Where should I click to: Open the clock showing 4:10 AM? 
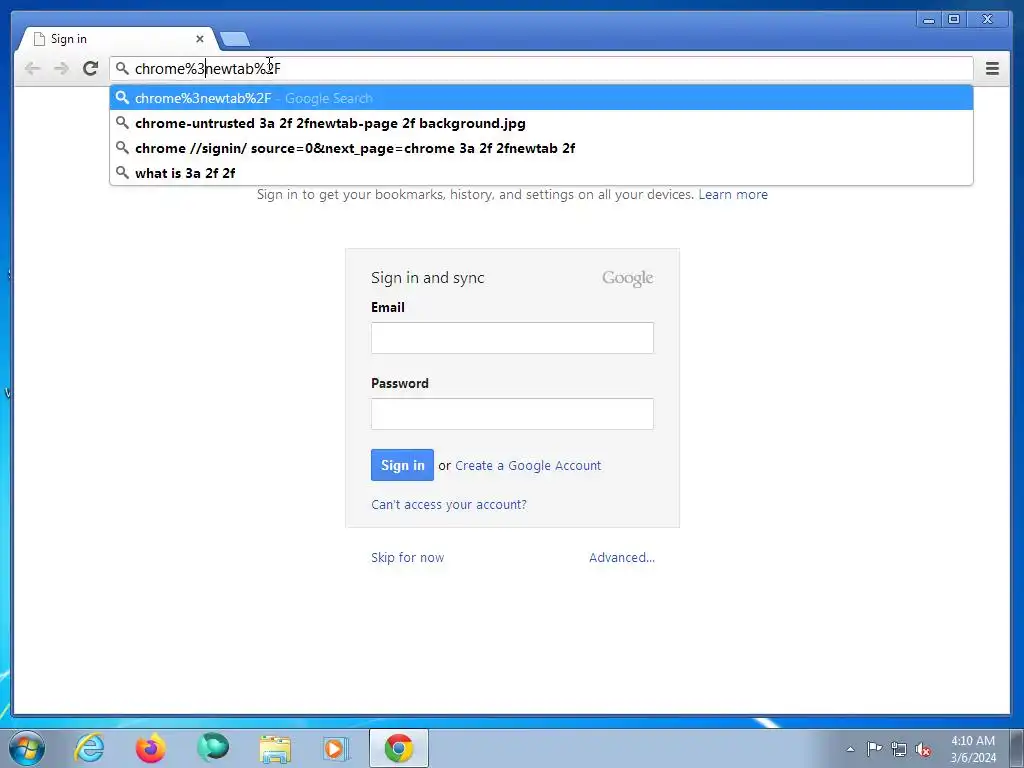point(973,749)
